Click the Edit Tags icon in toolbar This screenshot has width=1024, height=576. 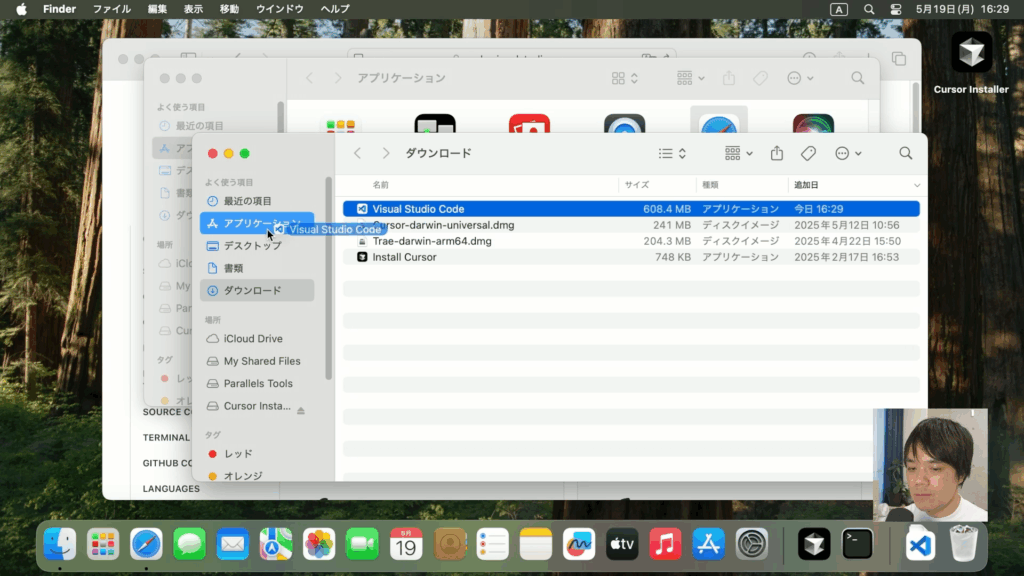point(808,153)
